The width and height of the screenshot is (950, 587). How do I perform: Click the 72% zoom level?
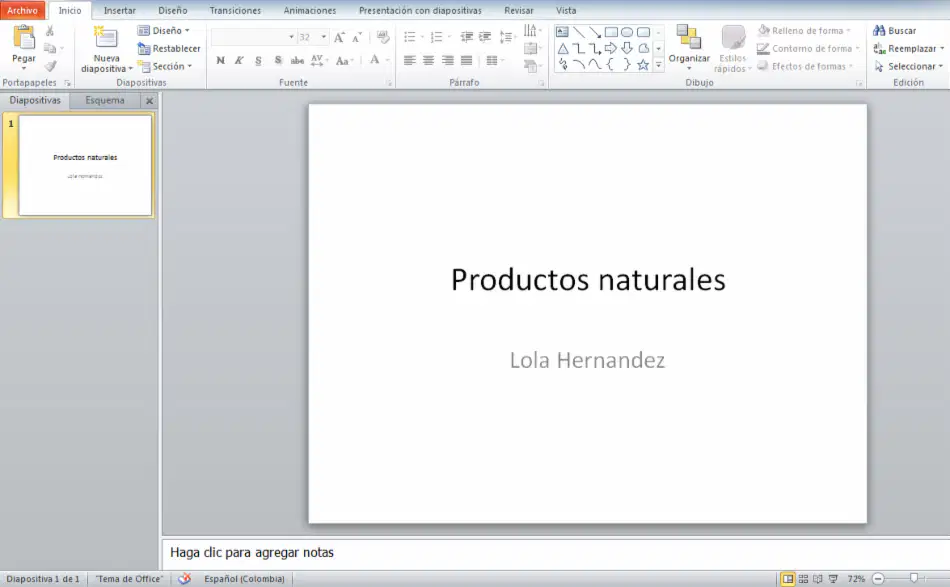(x=855, y=579)
